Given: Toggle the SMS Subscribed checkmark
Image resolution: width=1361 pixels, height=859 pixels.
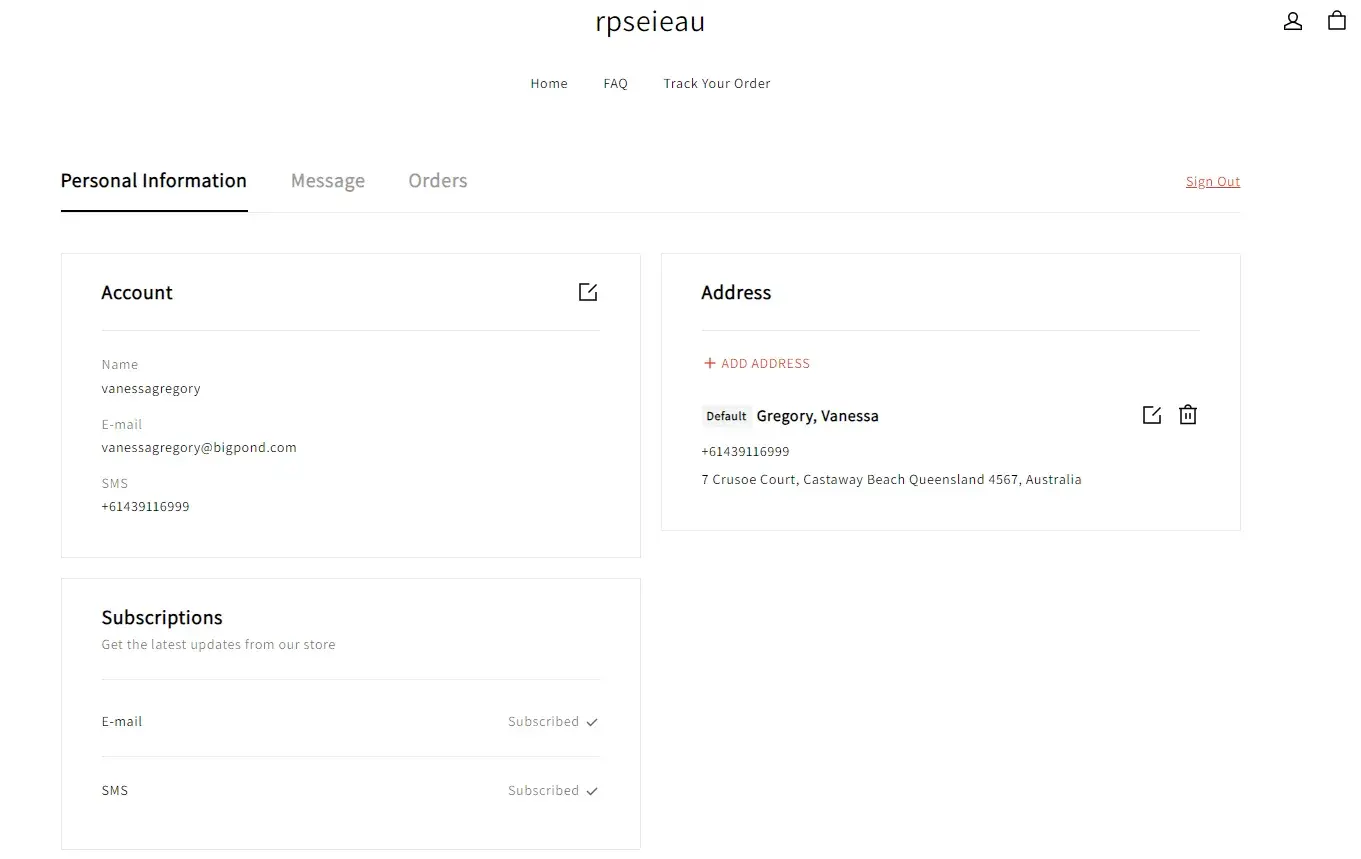Looking at the screenshot, I should click(x=592, y=791).
